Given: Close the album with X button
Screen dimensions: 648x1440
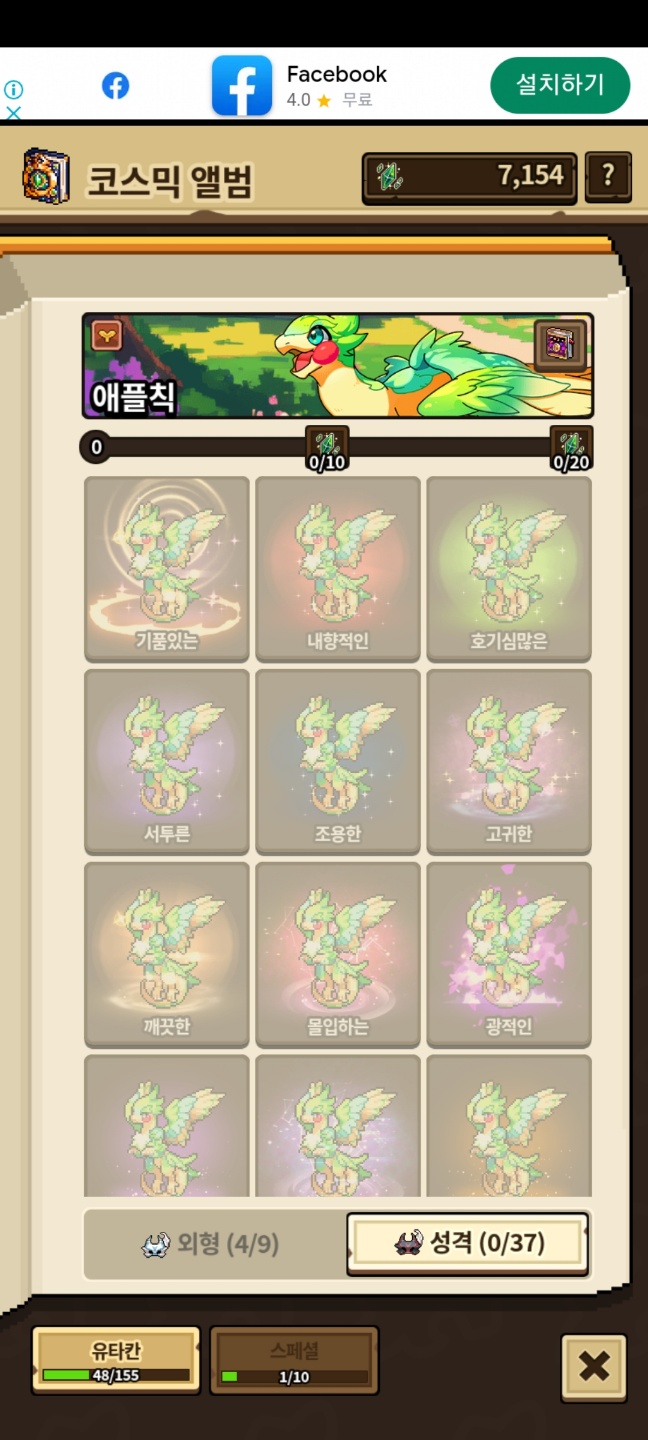Looking at the screenshot, I should coord(594,1367).
